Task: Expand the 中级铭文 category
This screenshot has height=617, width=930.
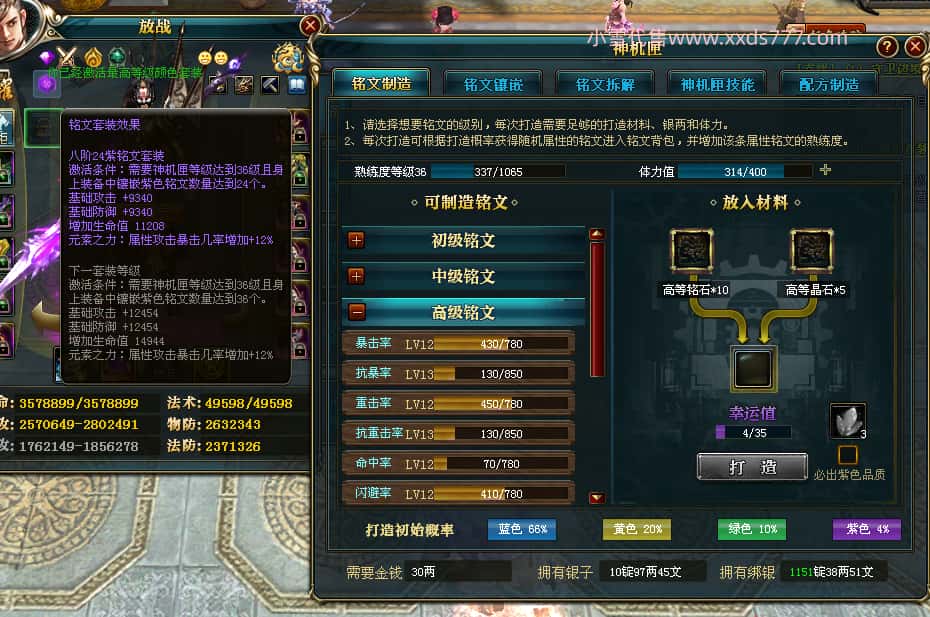Action: pos(356,276)
